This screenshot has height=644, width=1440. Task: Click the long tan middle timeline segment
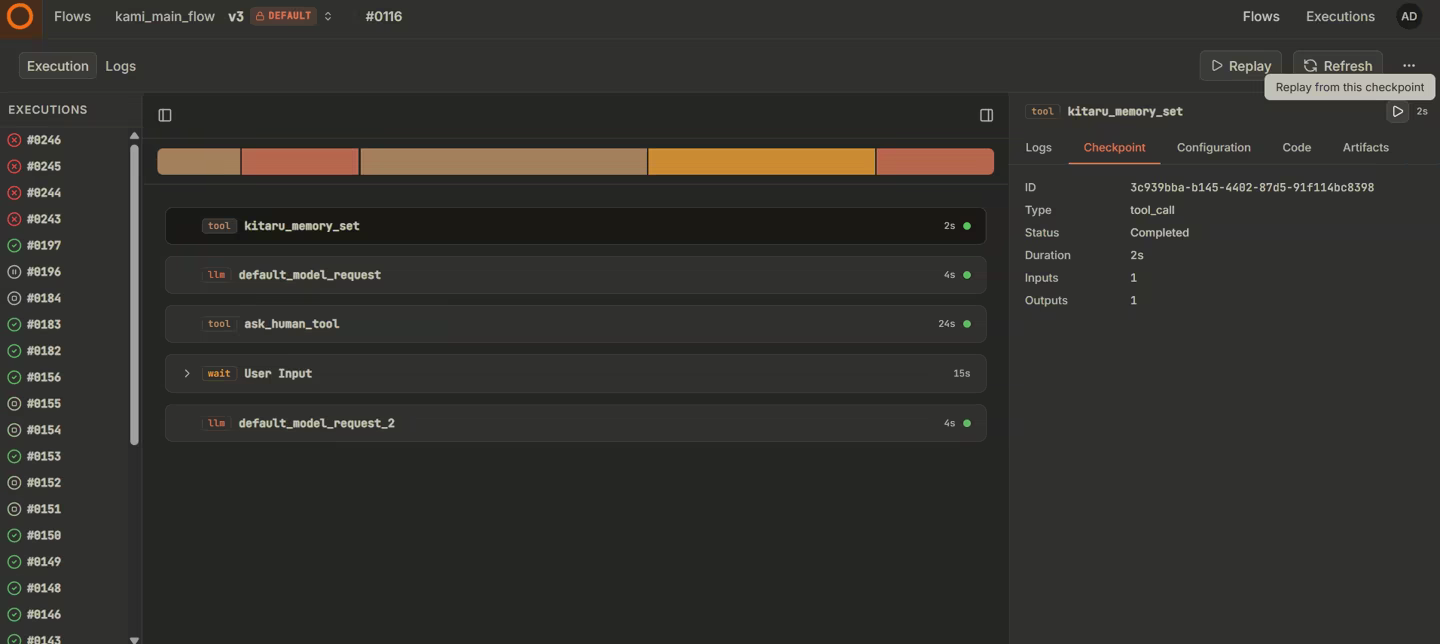point(503,161)
